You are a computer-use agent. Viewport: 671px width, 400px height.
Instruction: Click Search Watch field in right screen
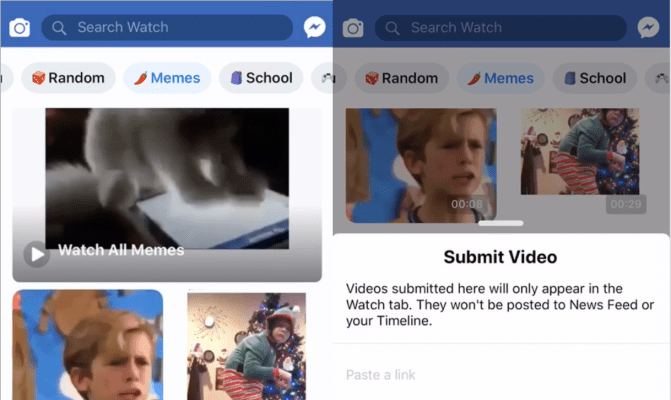point(501,28)
